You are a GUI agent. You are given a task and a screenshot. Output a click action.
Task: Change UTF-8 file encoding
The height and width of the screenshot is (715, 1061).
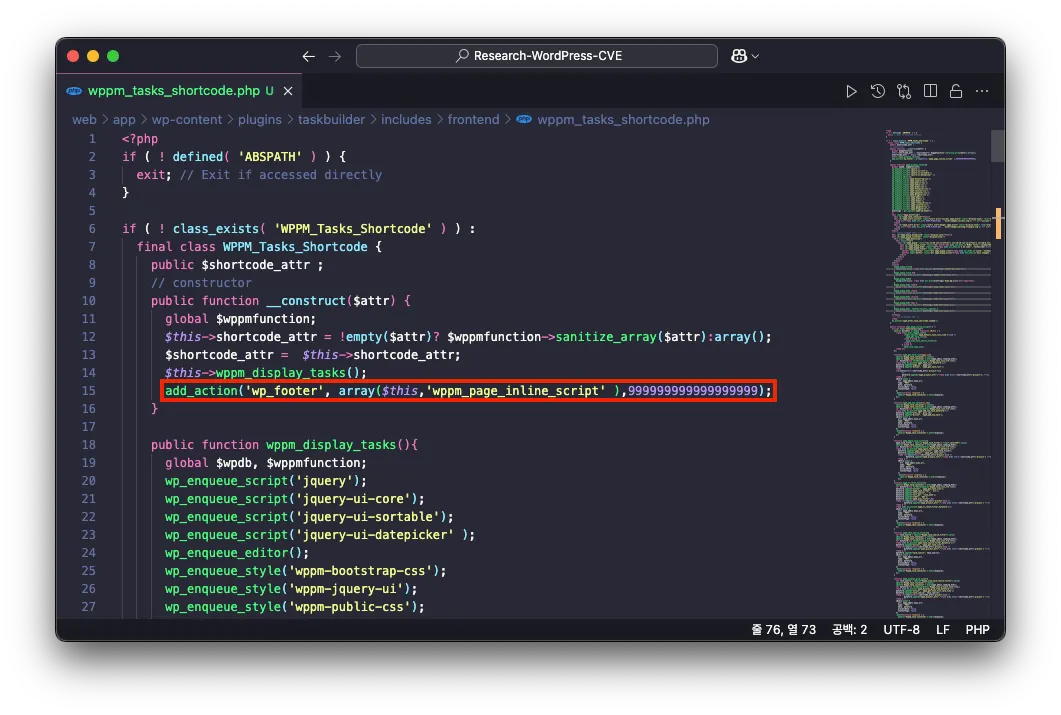click(x=901, y=630)
